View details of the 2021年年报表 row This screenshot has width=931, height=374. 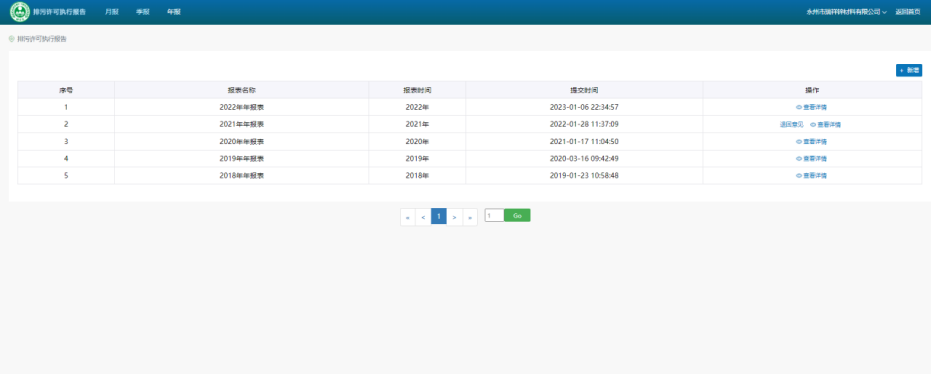coord(825,125)
